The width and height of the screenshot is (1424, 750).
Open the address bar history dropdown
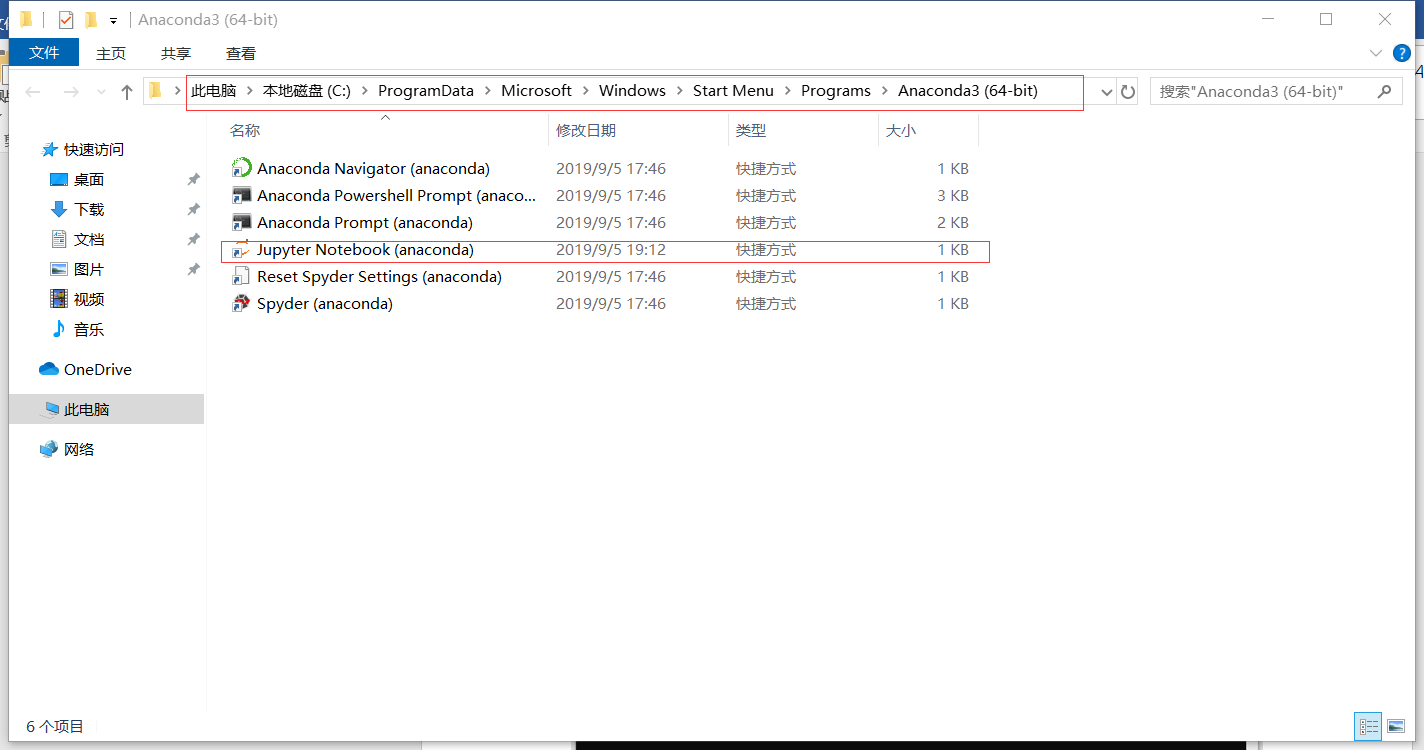click(x=1106, y=92)
